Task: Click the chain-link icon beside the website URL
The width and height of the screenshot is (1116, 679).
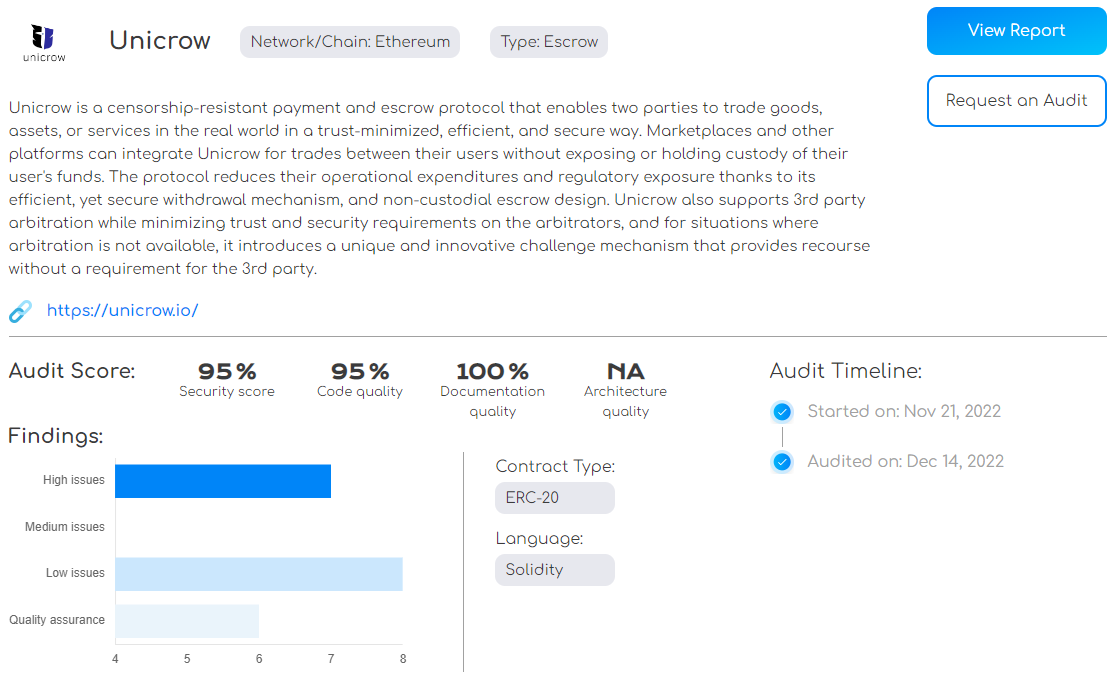Action: (x=20, y=311)
